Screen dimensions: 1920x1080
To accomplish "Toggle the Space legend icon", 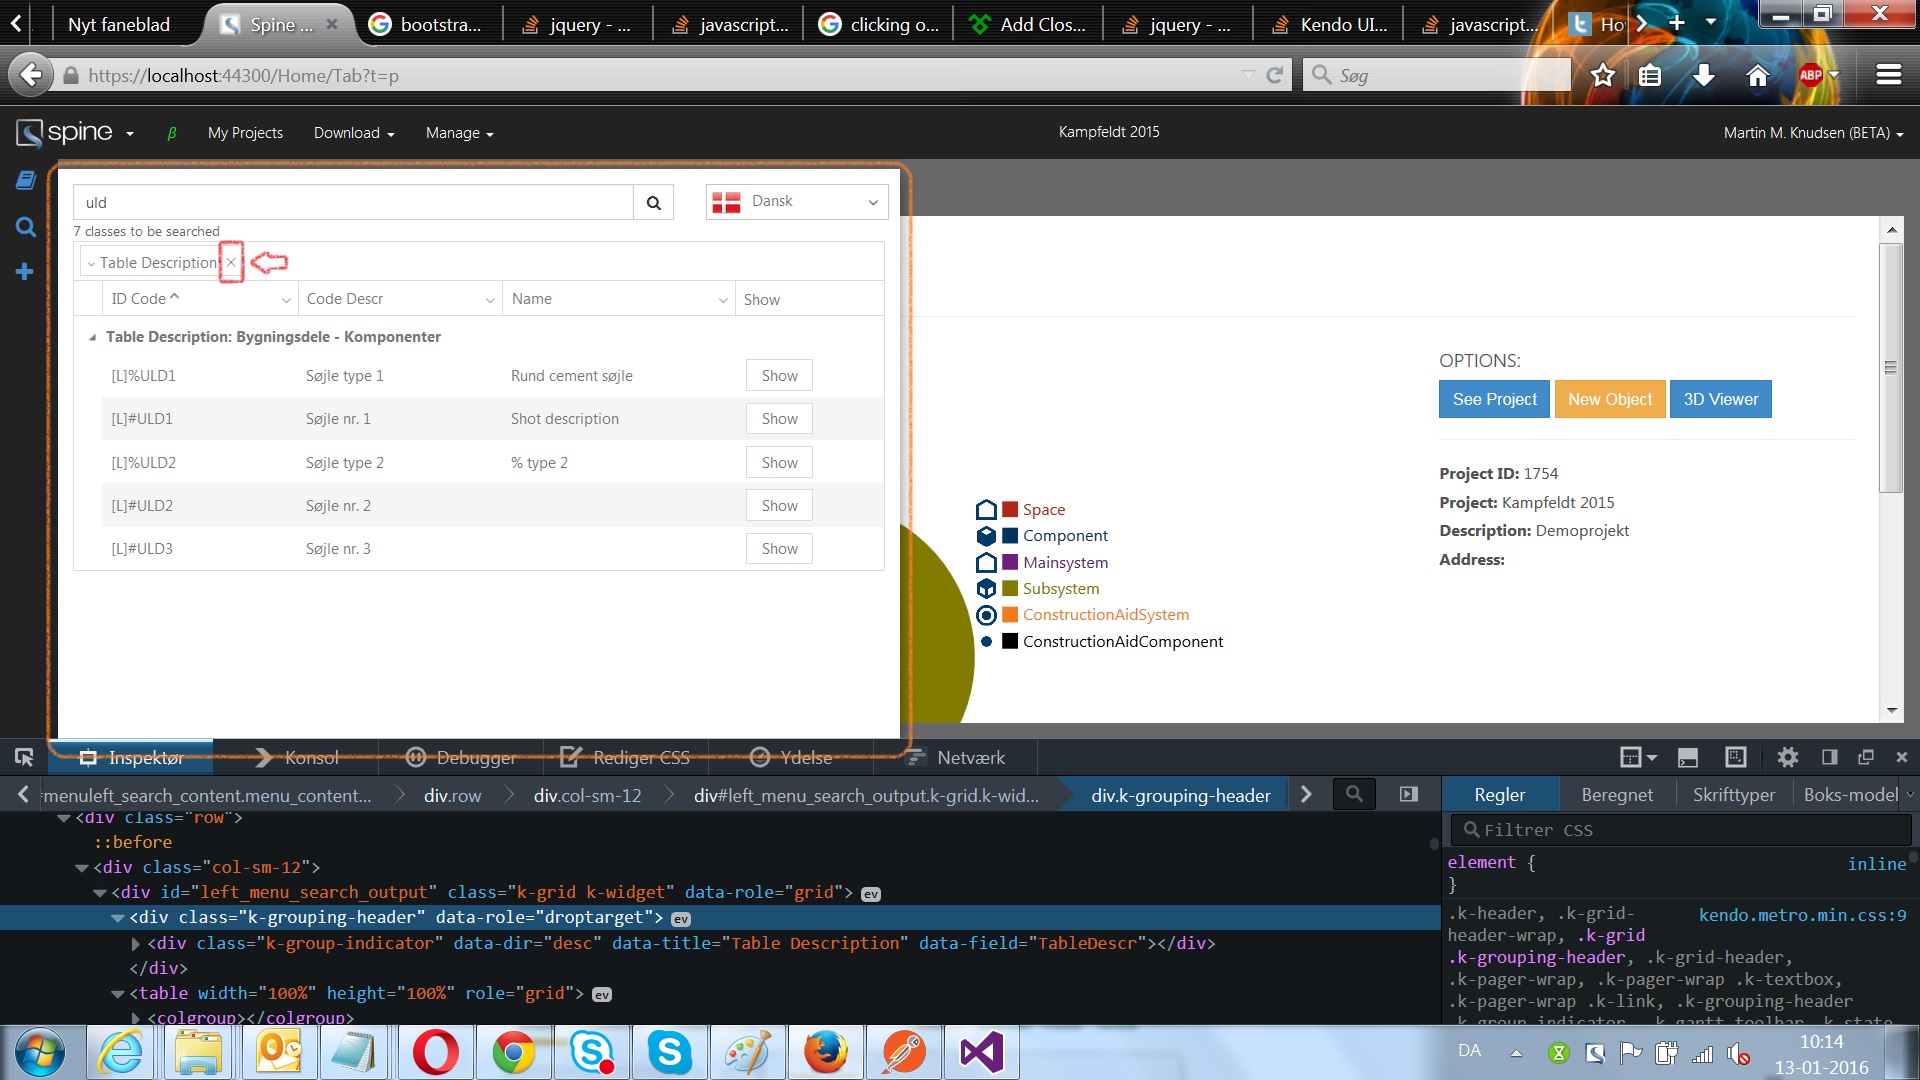I will point(986,510).
